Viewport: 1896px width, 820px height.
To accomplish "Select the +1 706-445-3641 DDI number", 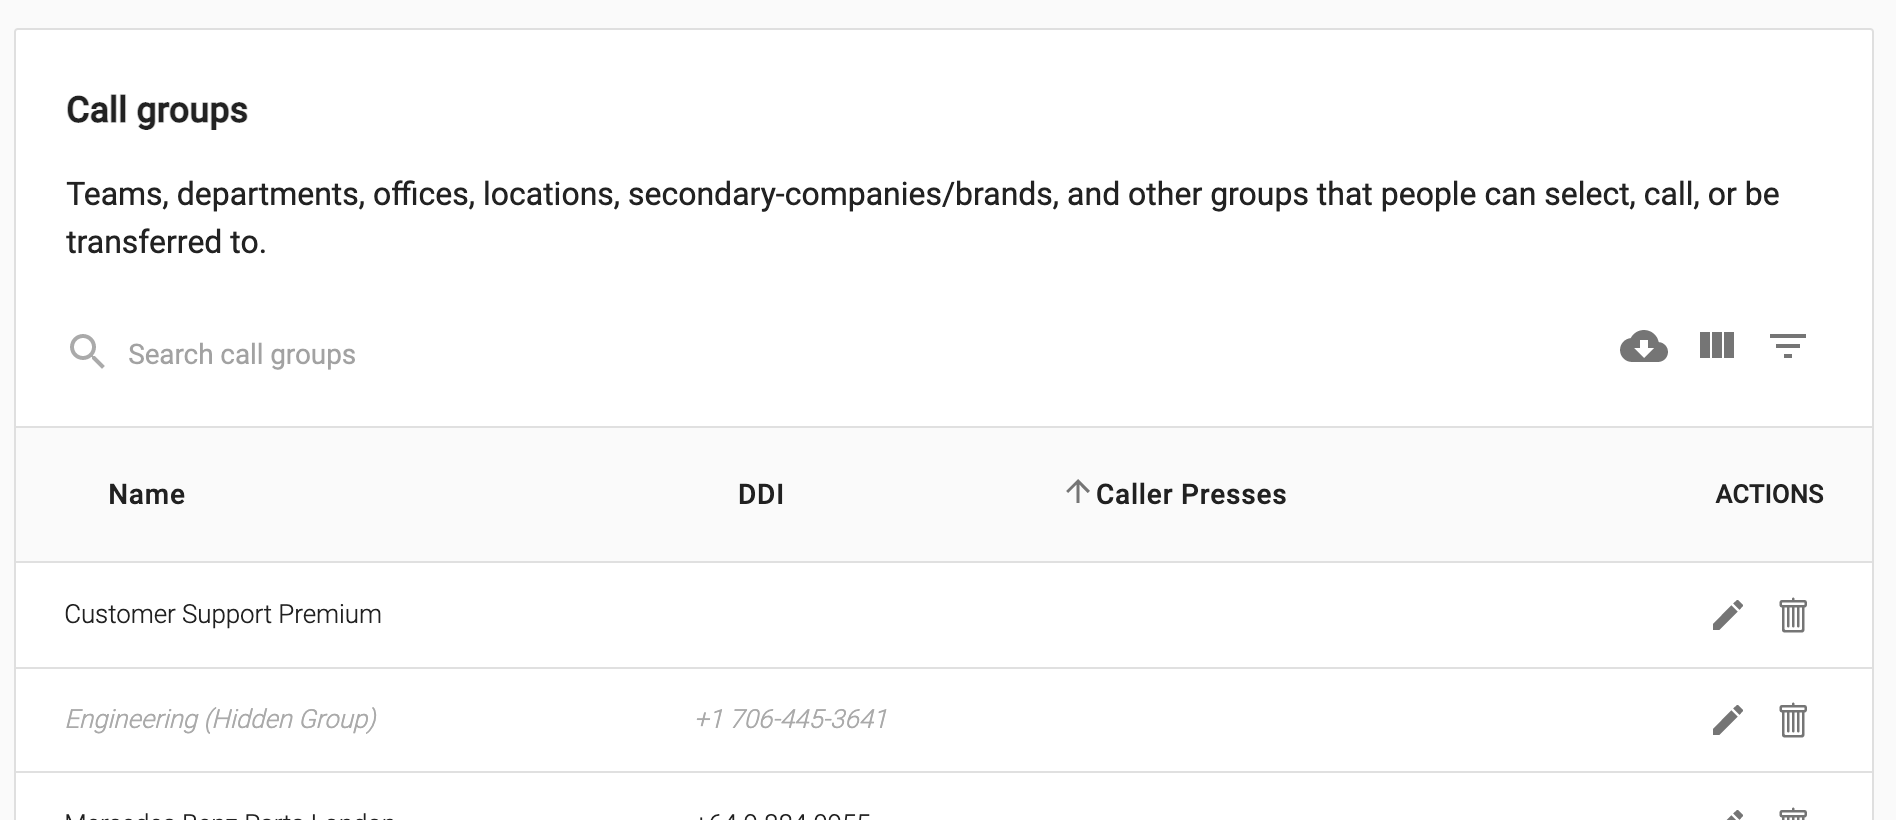I will click(x=791, y=719).
